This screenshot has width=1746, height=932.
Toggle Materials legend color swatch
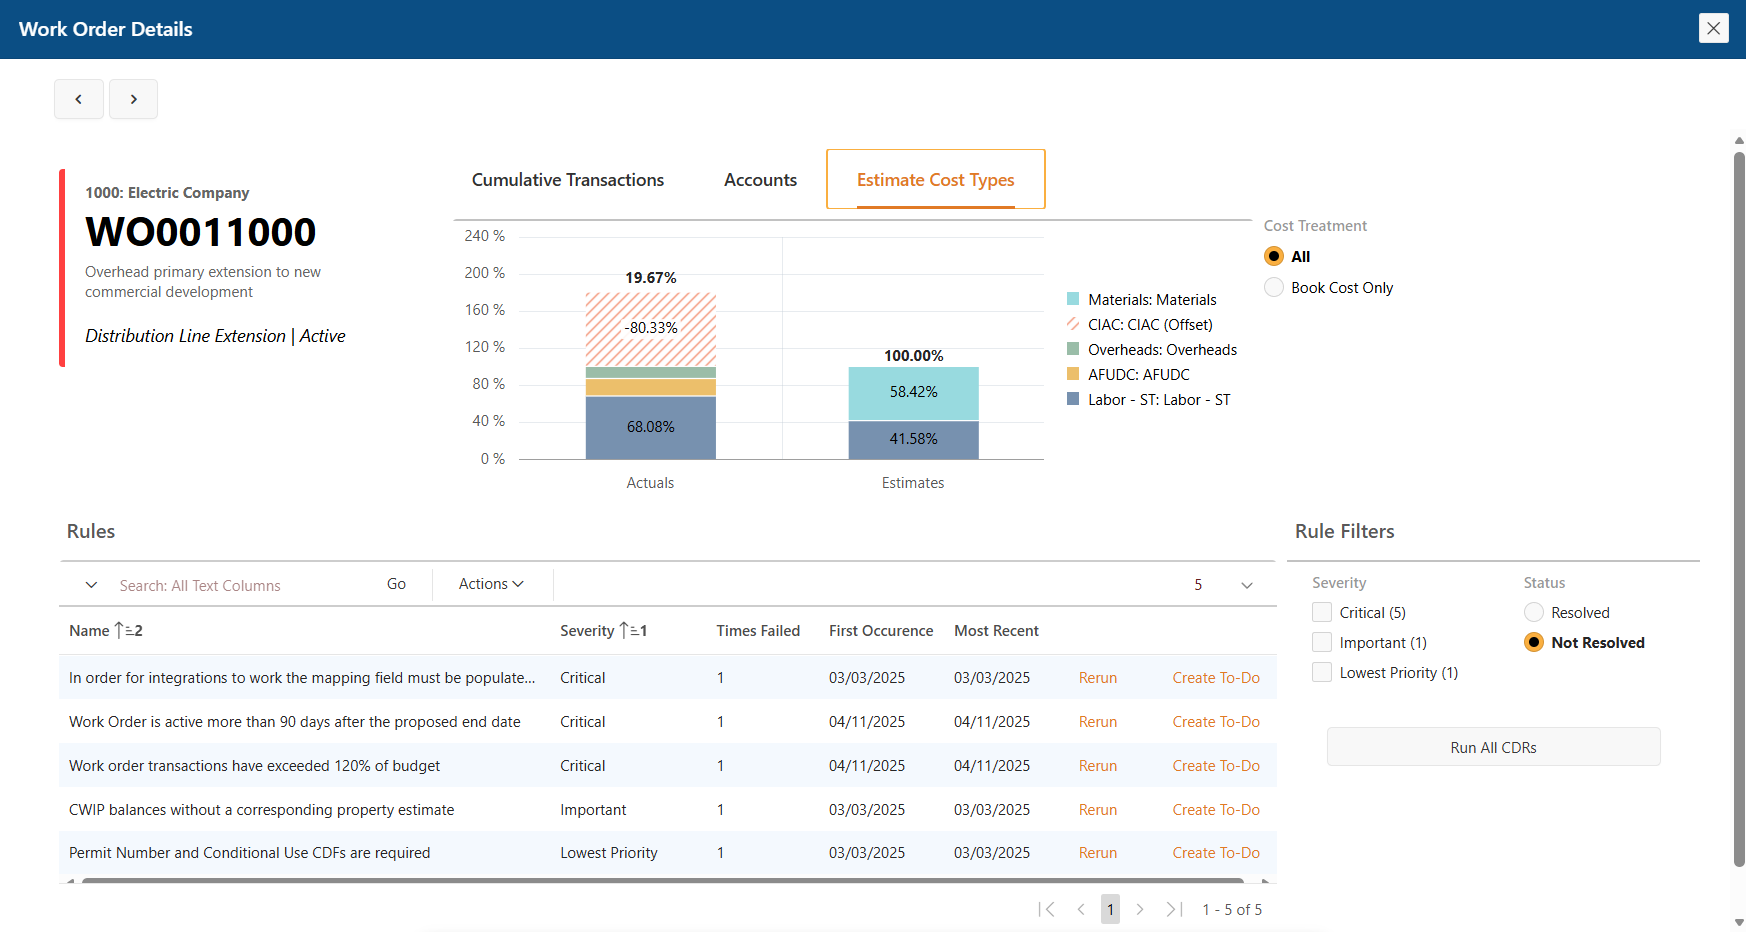pyautogui.click(x=1073, y=299)
